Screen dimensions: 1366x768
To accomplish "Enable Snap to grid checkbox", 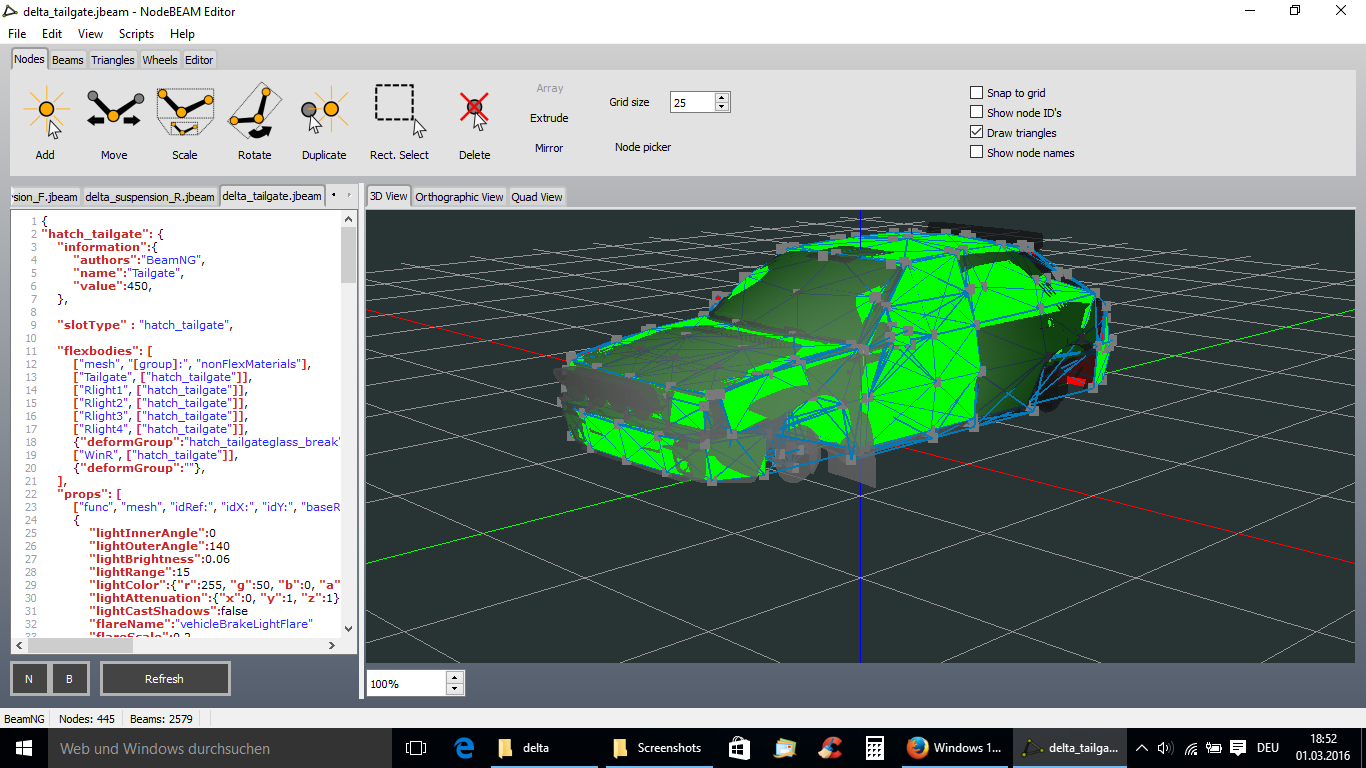I will (977, 93).
